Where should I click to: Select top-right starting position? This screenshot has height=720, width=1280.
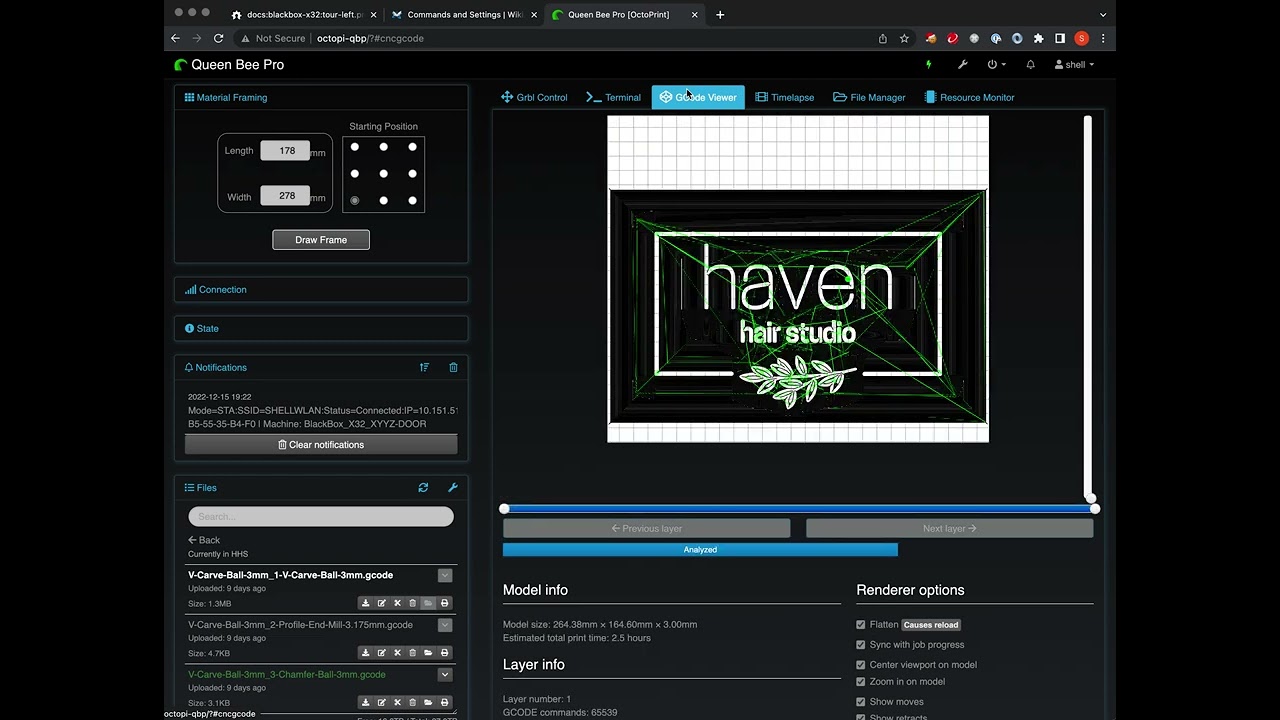coord(412,147)
